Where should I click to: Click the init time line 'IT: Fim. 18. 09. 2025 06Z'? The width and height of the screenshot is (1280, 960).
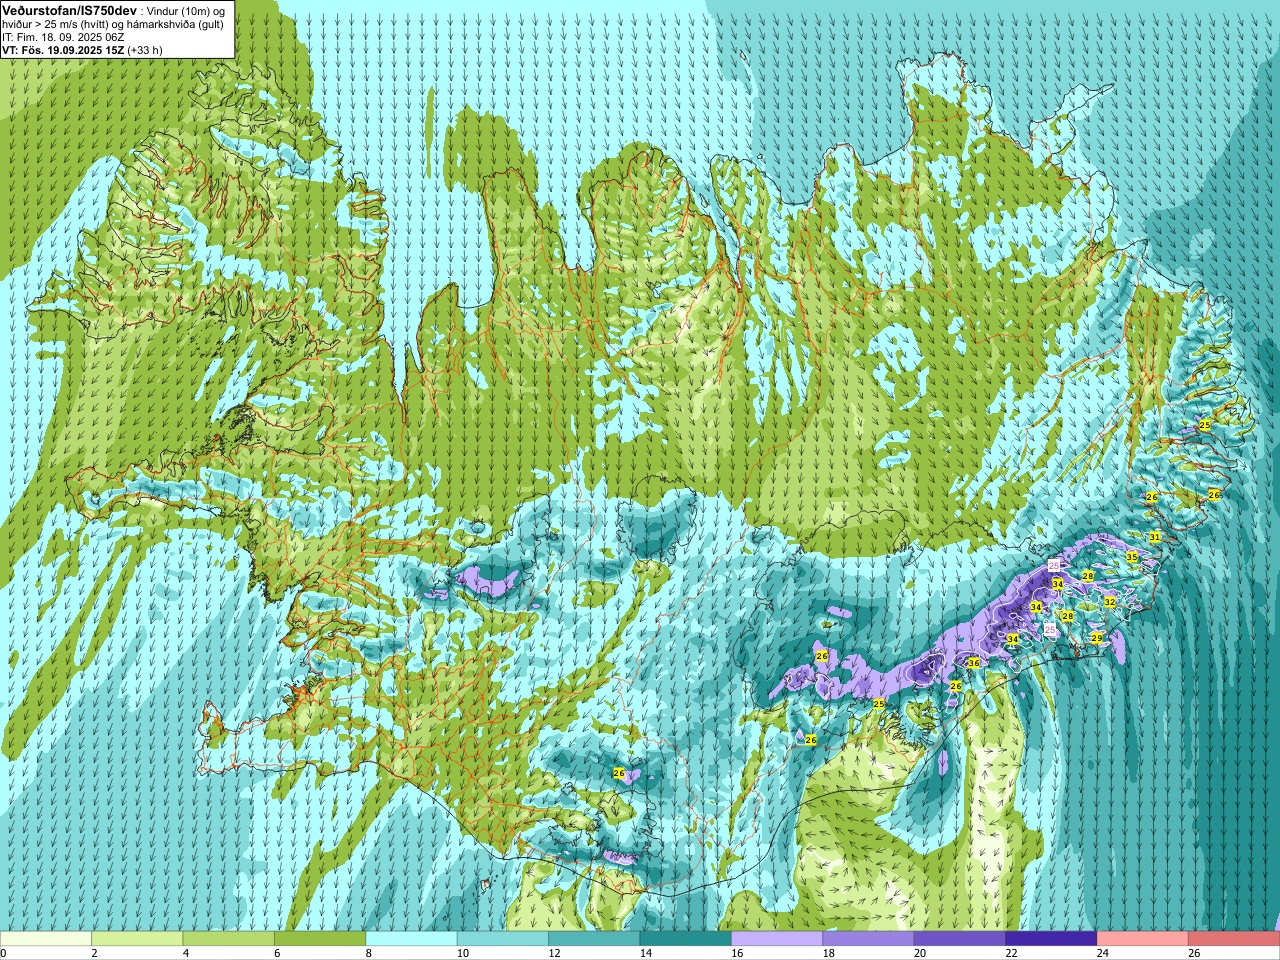[x=63, y=37]
